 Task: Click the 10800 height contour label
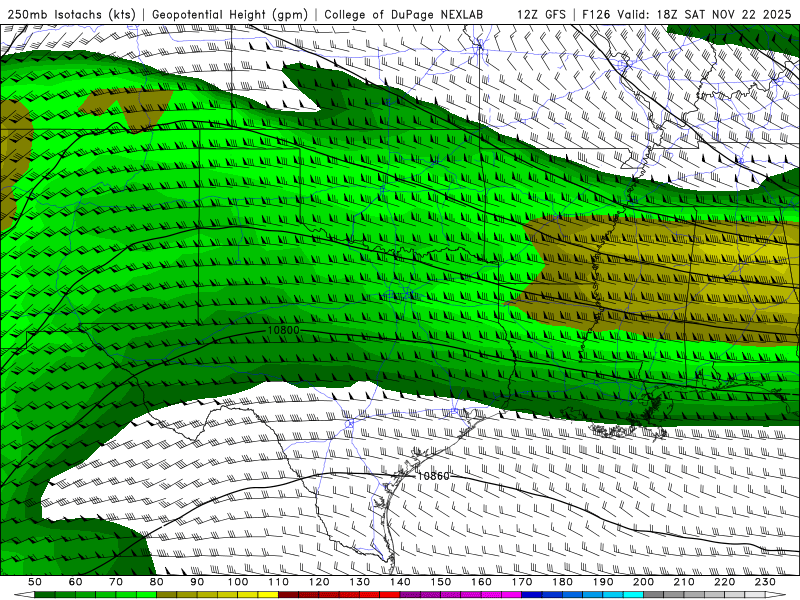[283, 330]
